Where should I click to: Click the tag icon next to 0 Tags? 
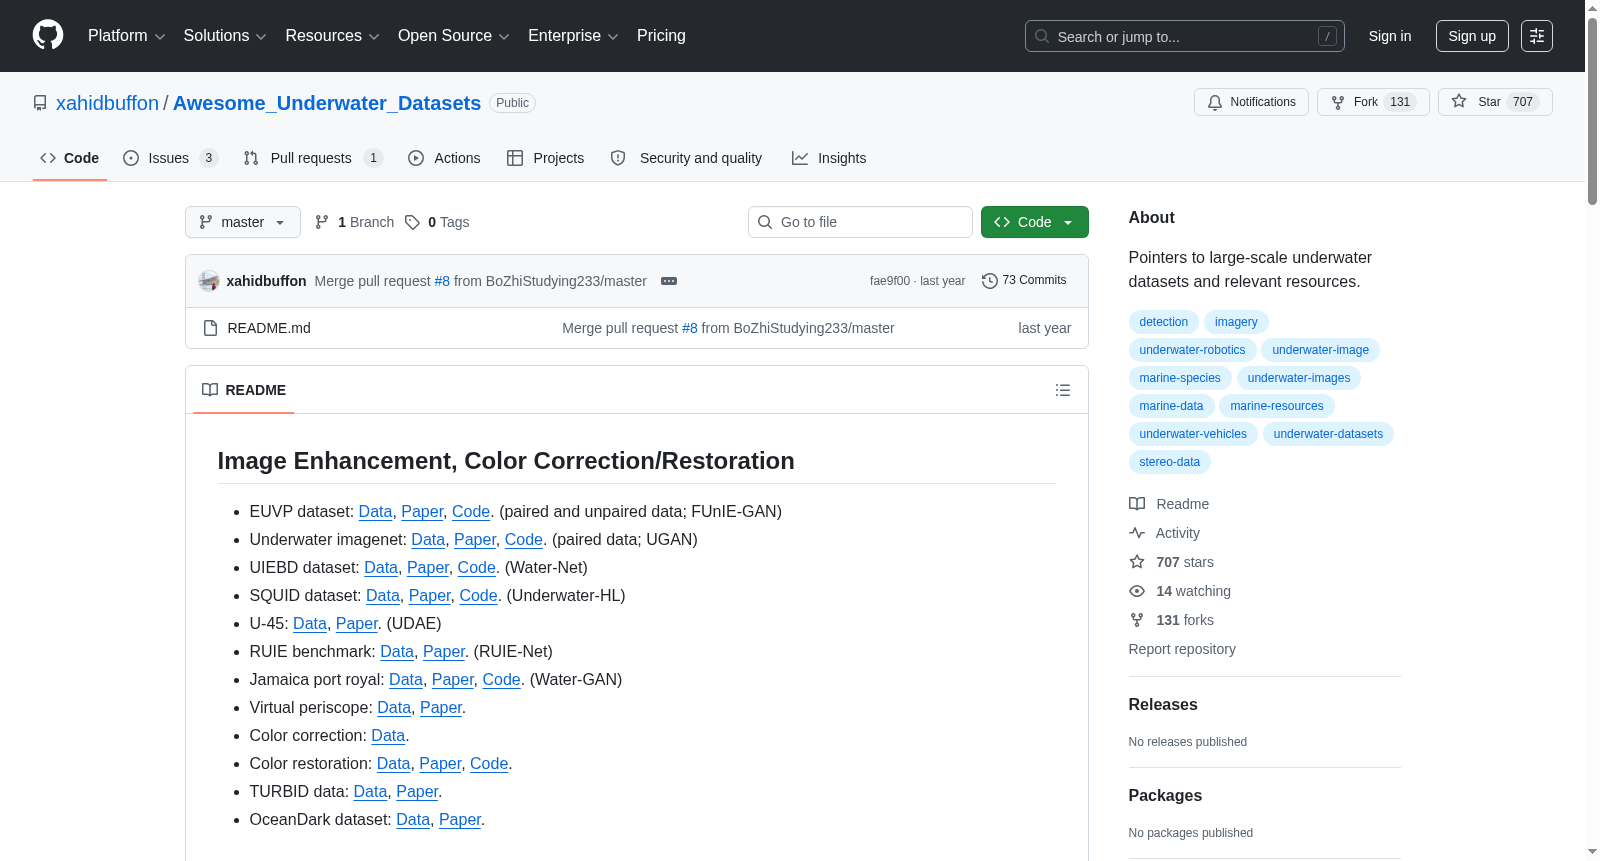coord(412,222)
